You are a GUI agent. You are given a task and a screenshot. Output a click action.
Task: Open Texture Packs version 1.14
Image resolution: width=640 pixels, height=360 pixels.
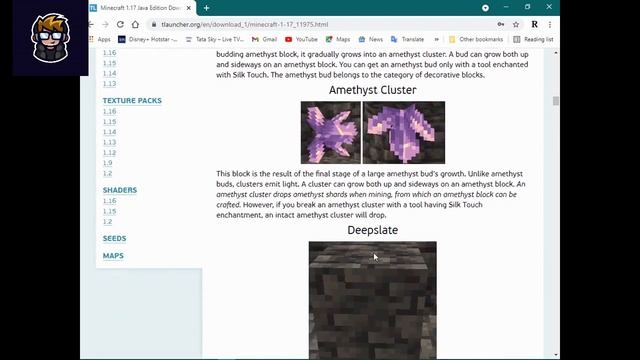109,132
